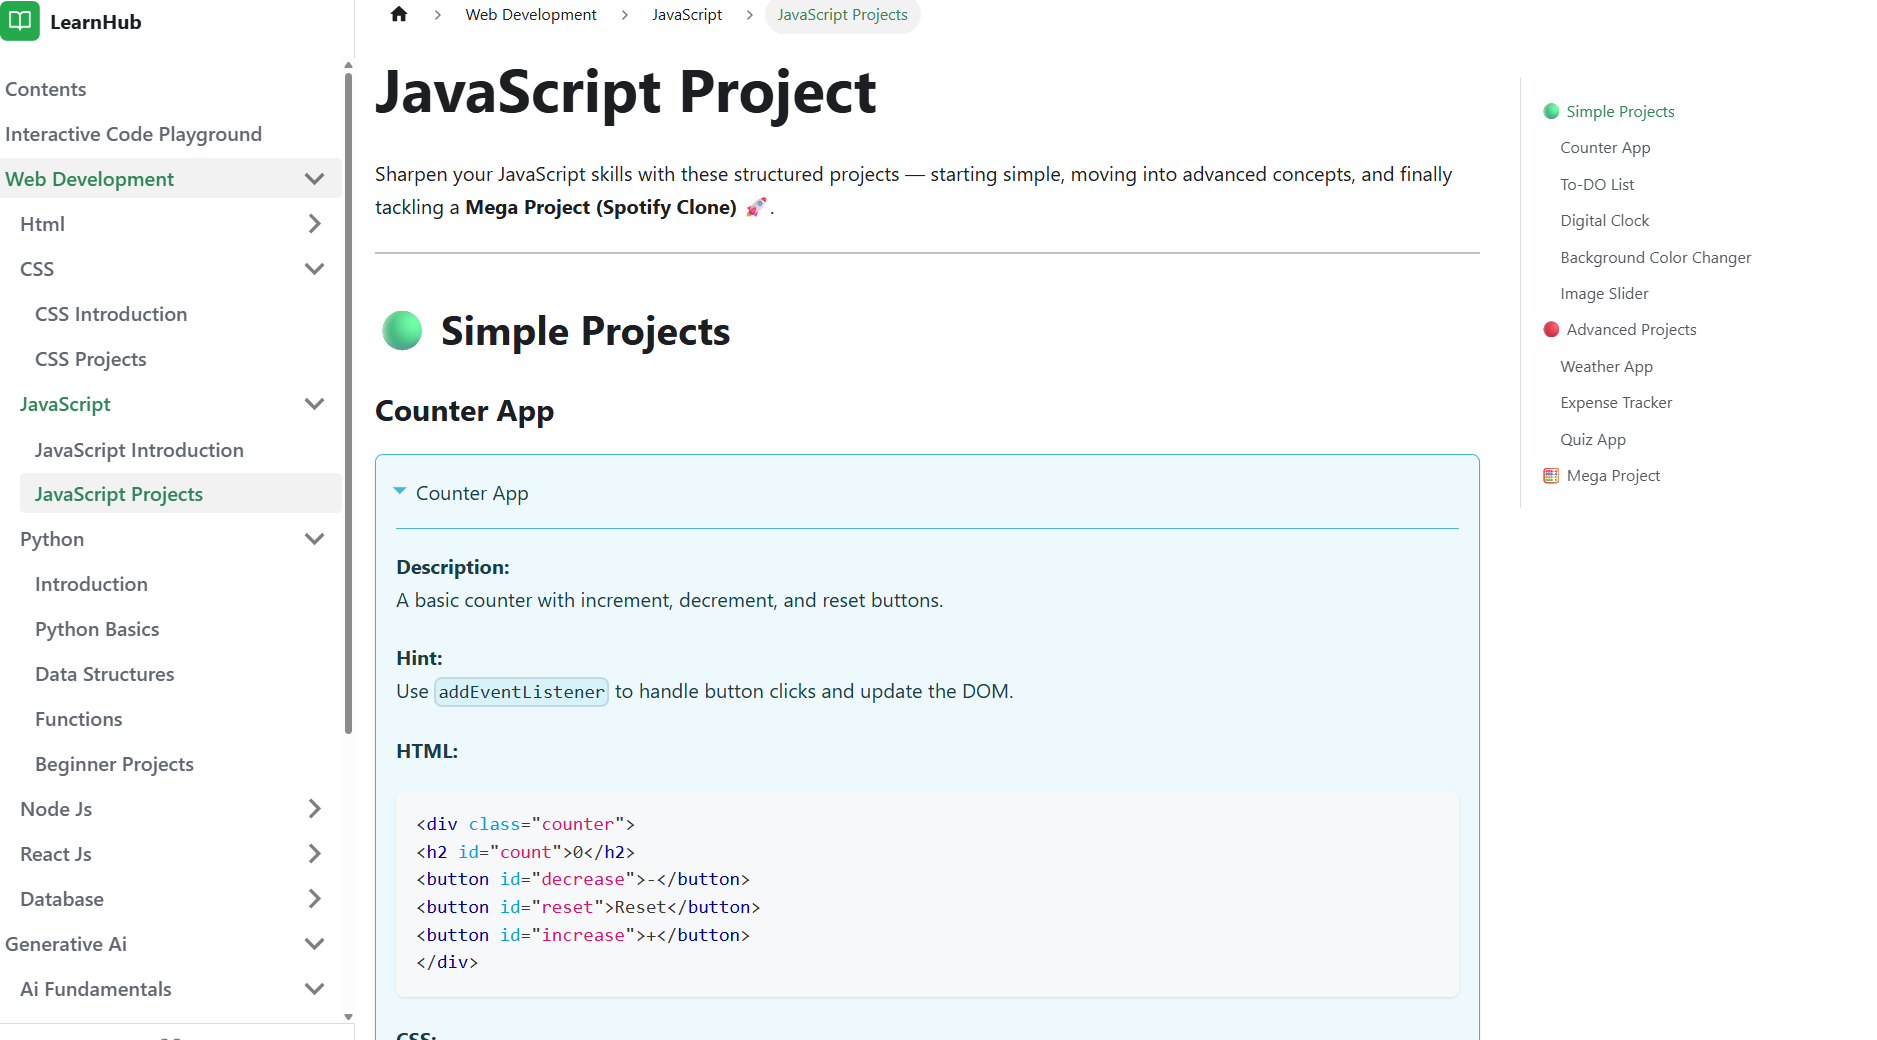Expand the Node Js sidebar section
1877x1040 pixels.
(314, 809)
